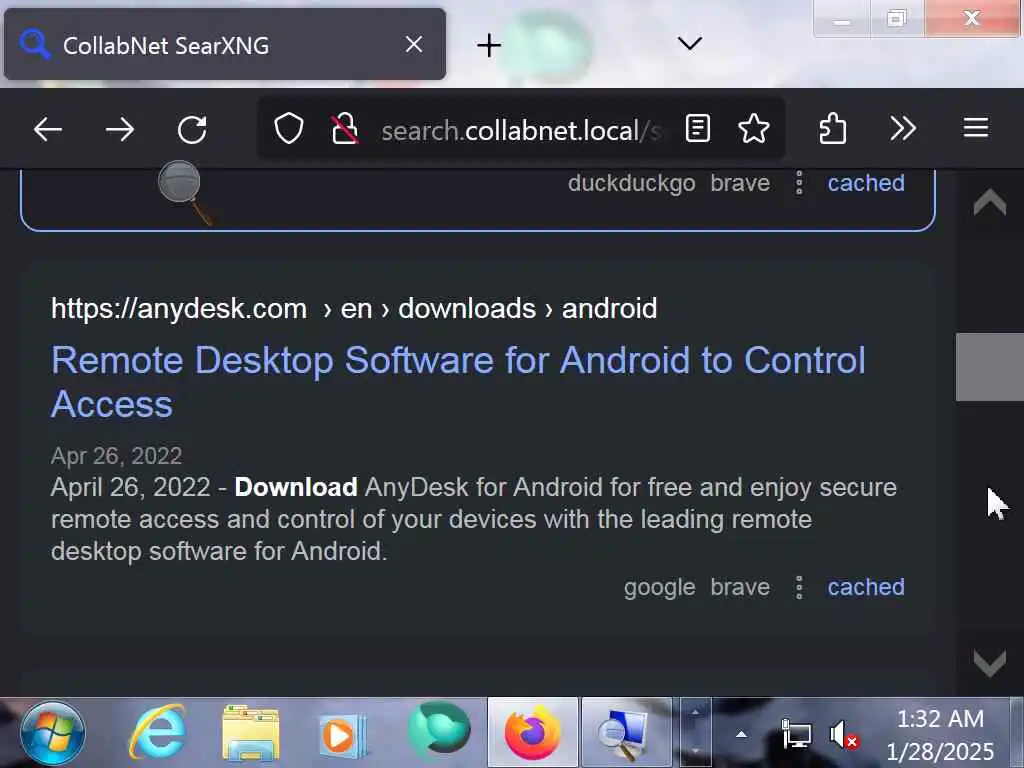1024x768 pixels.
Task: Click the anydesk.com downloads android URL
Action: pyautogui.click(x=354, y=308)
